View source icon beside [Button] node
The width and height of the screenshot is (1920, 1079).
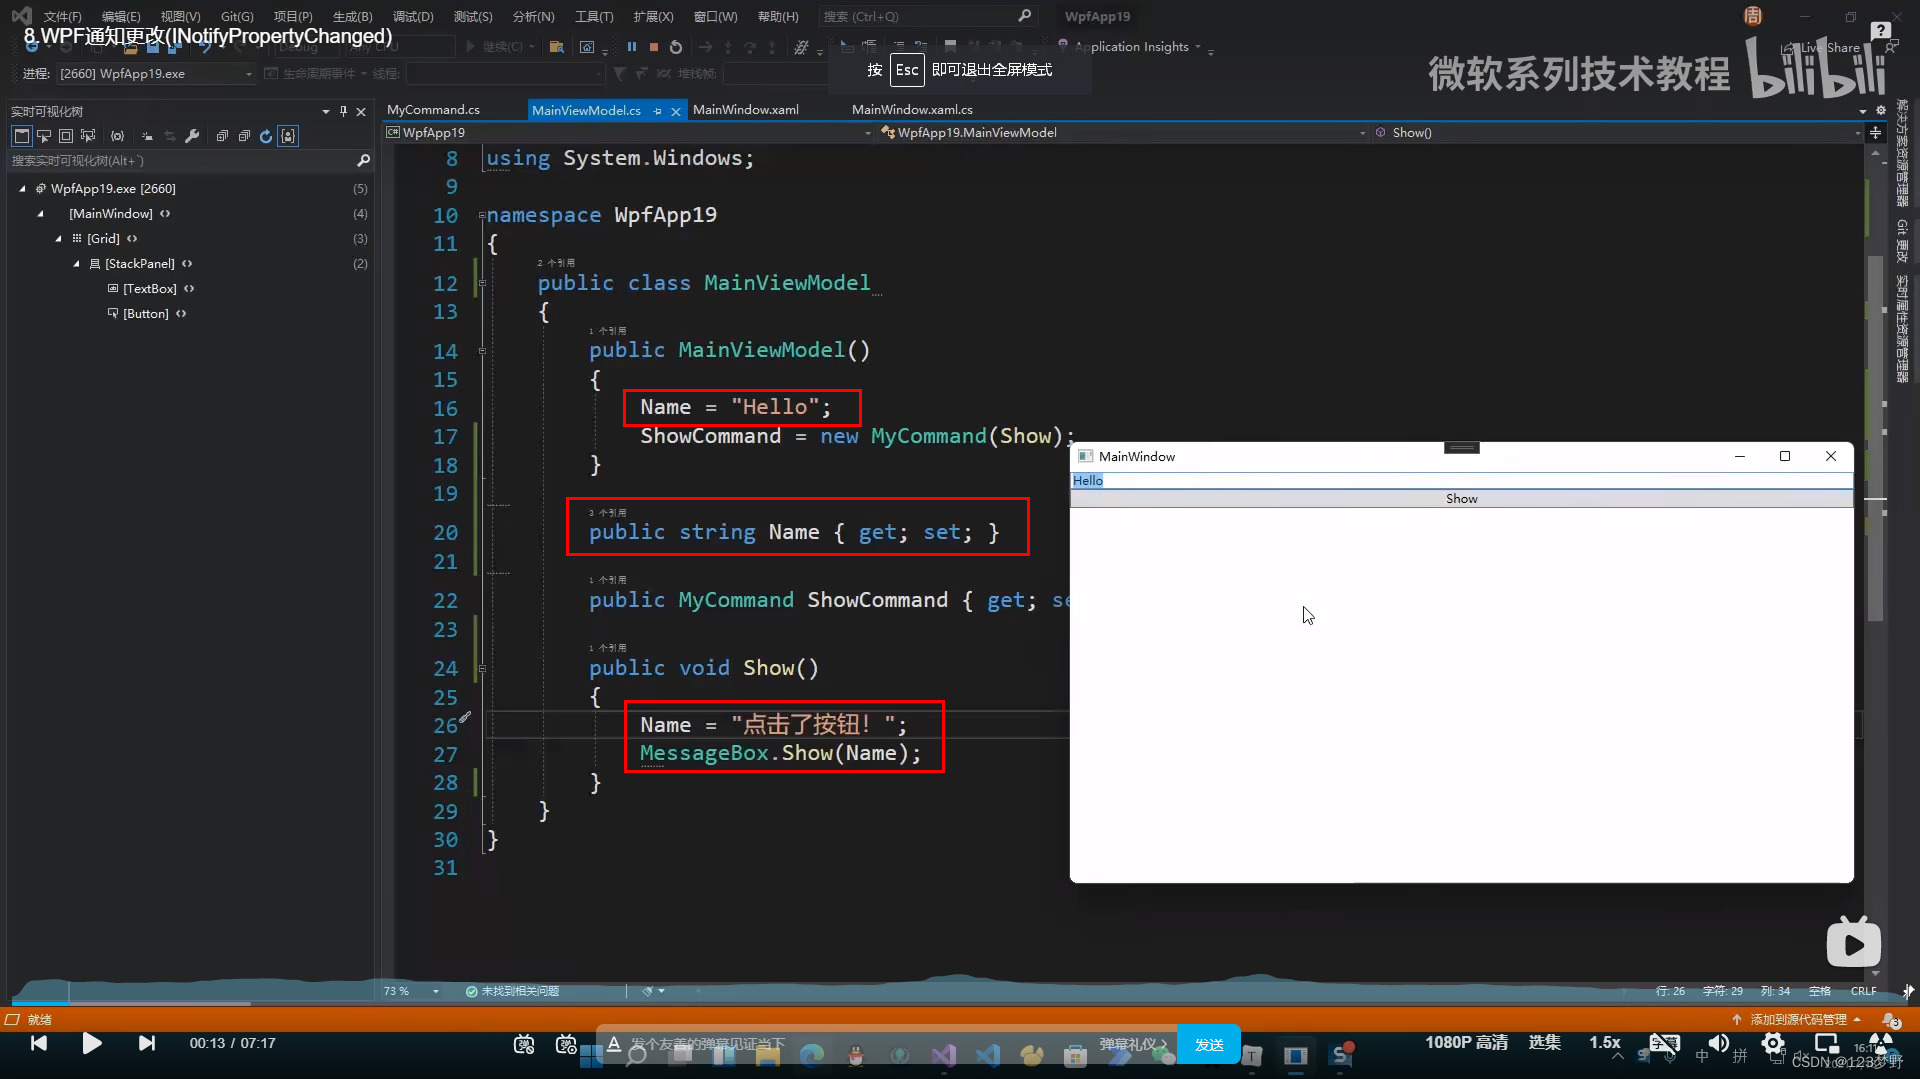pyautogui.click(x=181, y=313)
